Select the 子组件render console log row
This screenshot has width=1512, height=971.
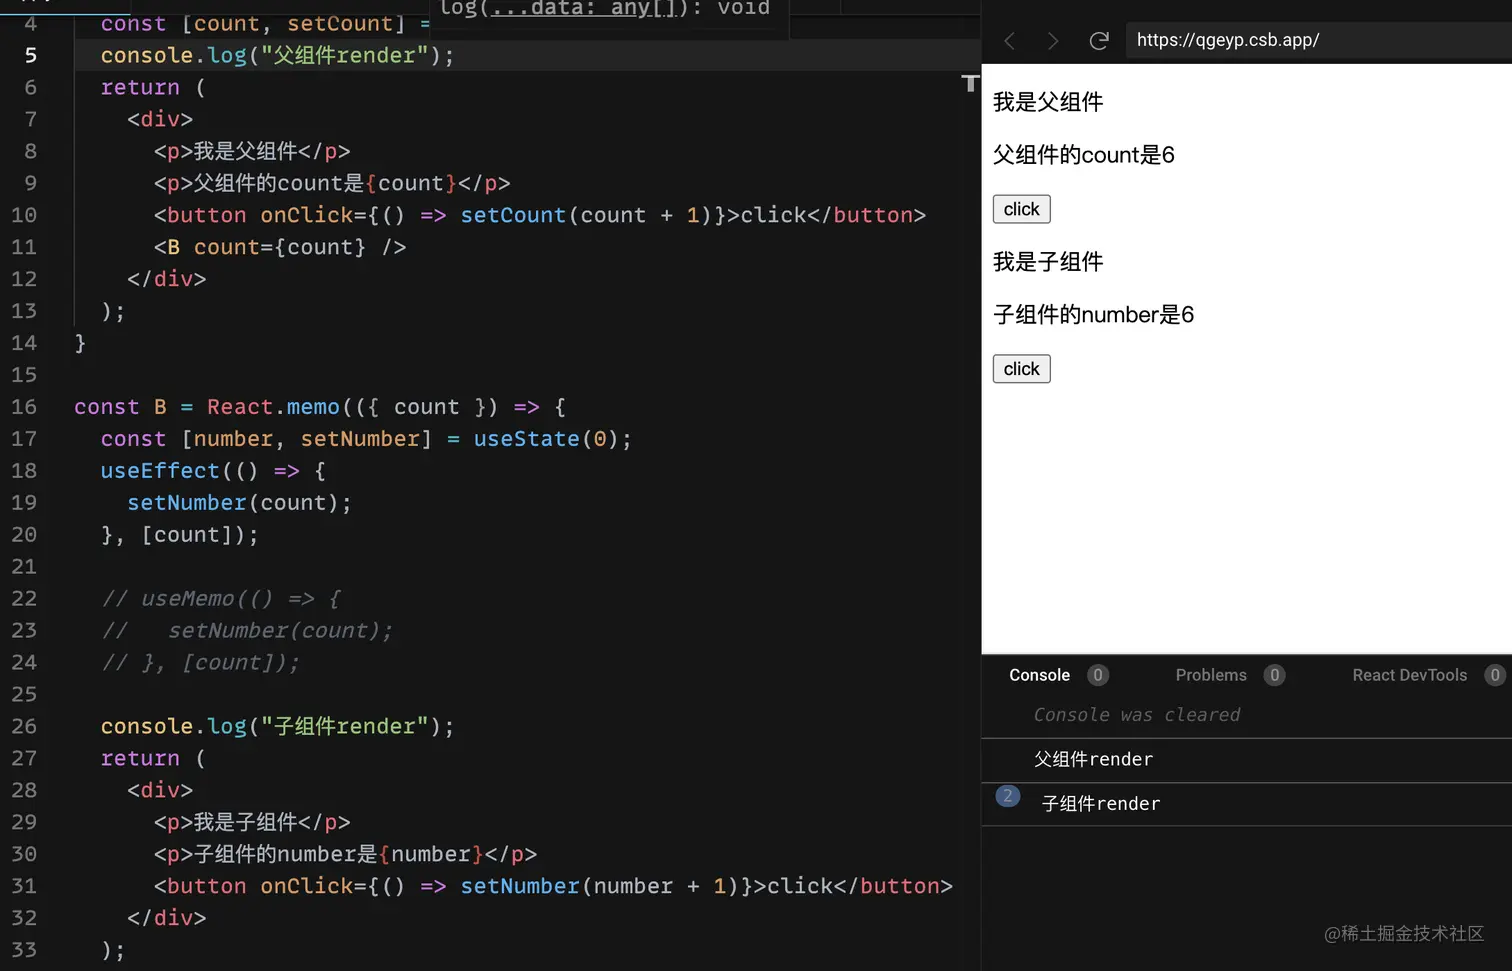[x=1247, y=804]
